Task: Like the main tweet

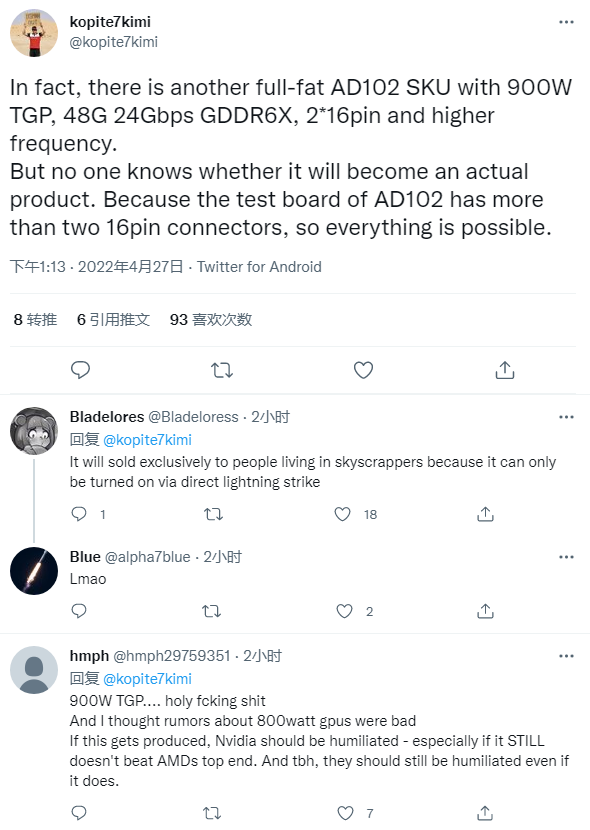Action: pyautogui.click(x=363, y=370)
